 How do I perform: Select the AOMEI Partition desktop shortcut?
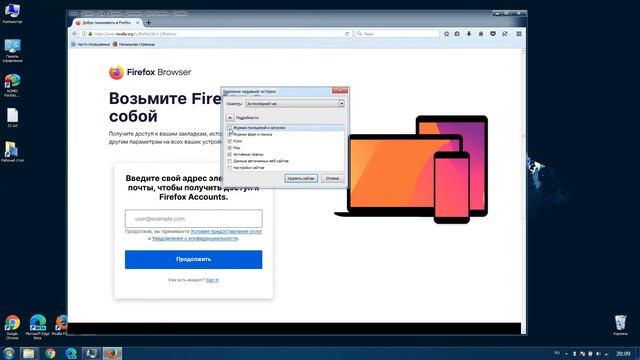12,86
